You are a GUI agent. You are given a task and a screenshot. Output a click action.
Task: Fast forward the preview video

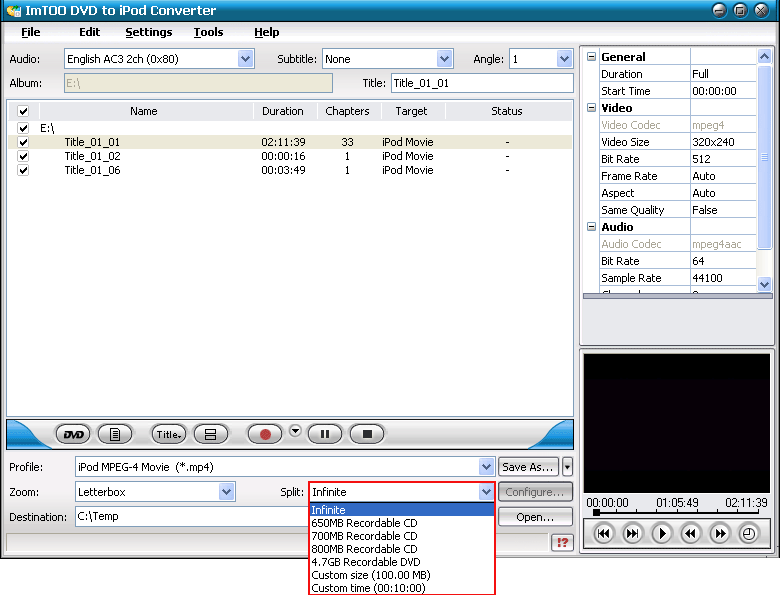pos(720,534)
